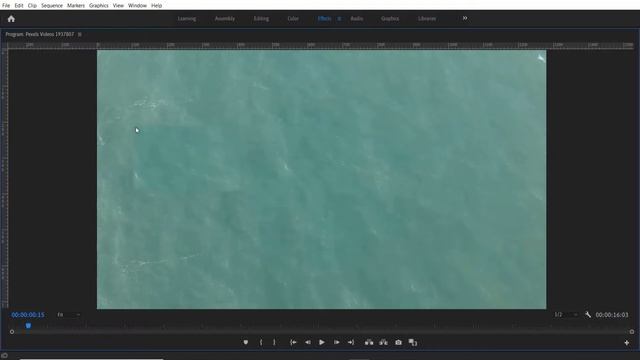Step forward one frame
640x360 pixels.
click(337, 342)
